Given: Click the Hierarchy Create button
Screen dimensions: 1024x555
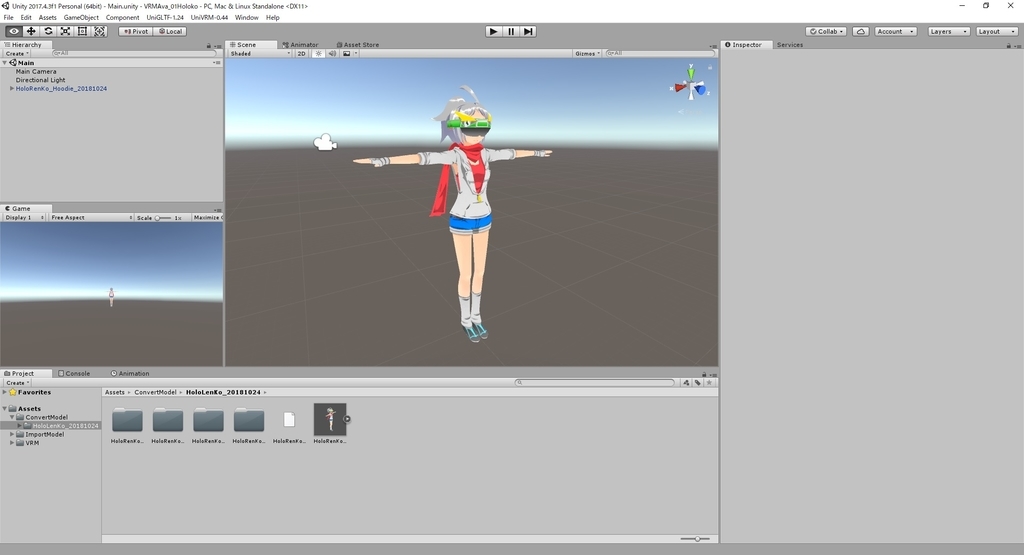Looking at the screenshot, I should click(17, 54).
